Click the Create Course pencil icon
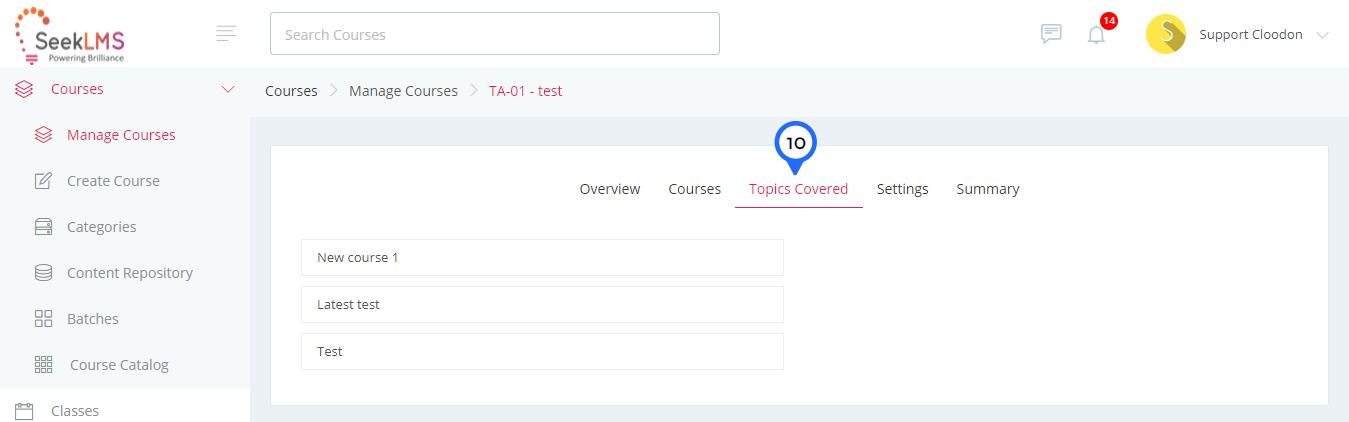1349x422 pixels. click(x=43, y=181)
